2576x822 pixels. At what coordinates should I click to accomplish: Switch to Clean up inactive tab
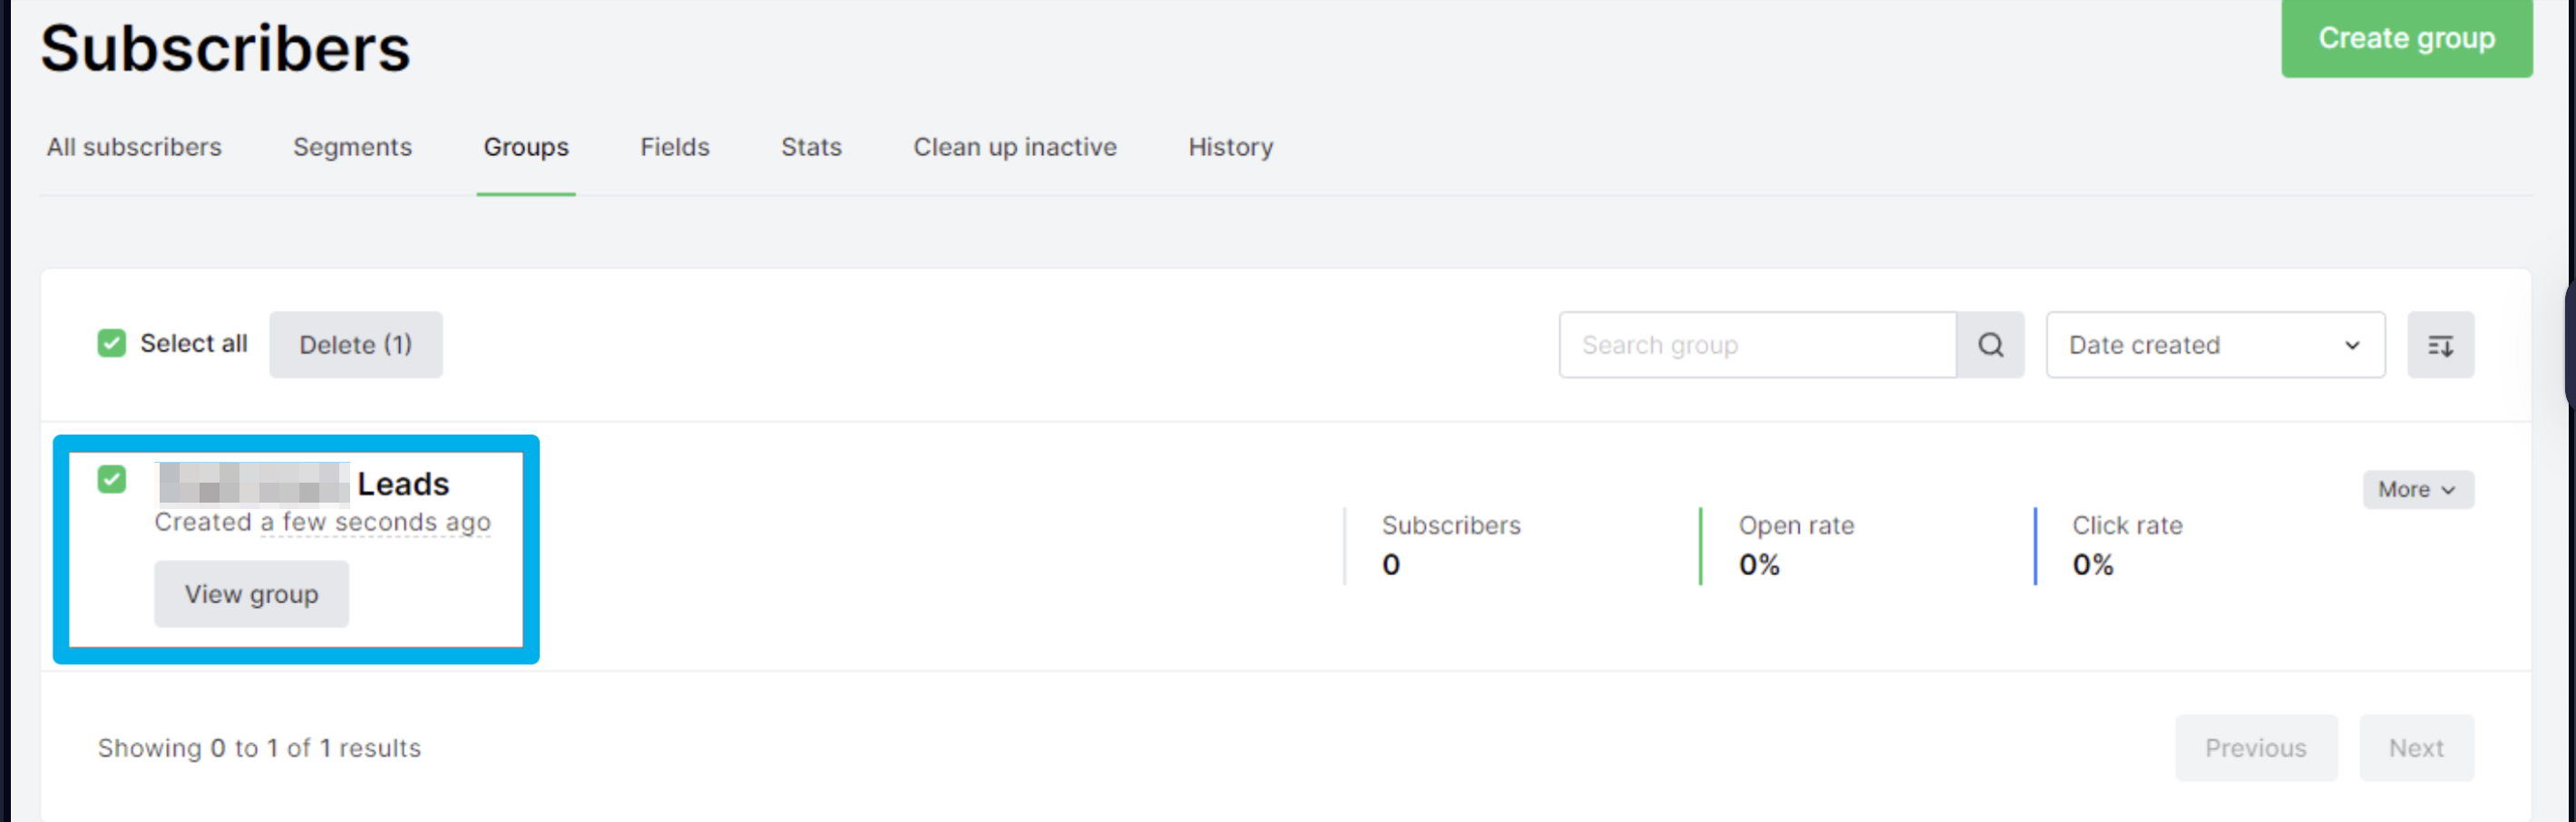click(1015, 147)
